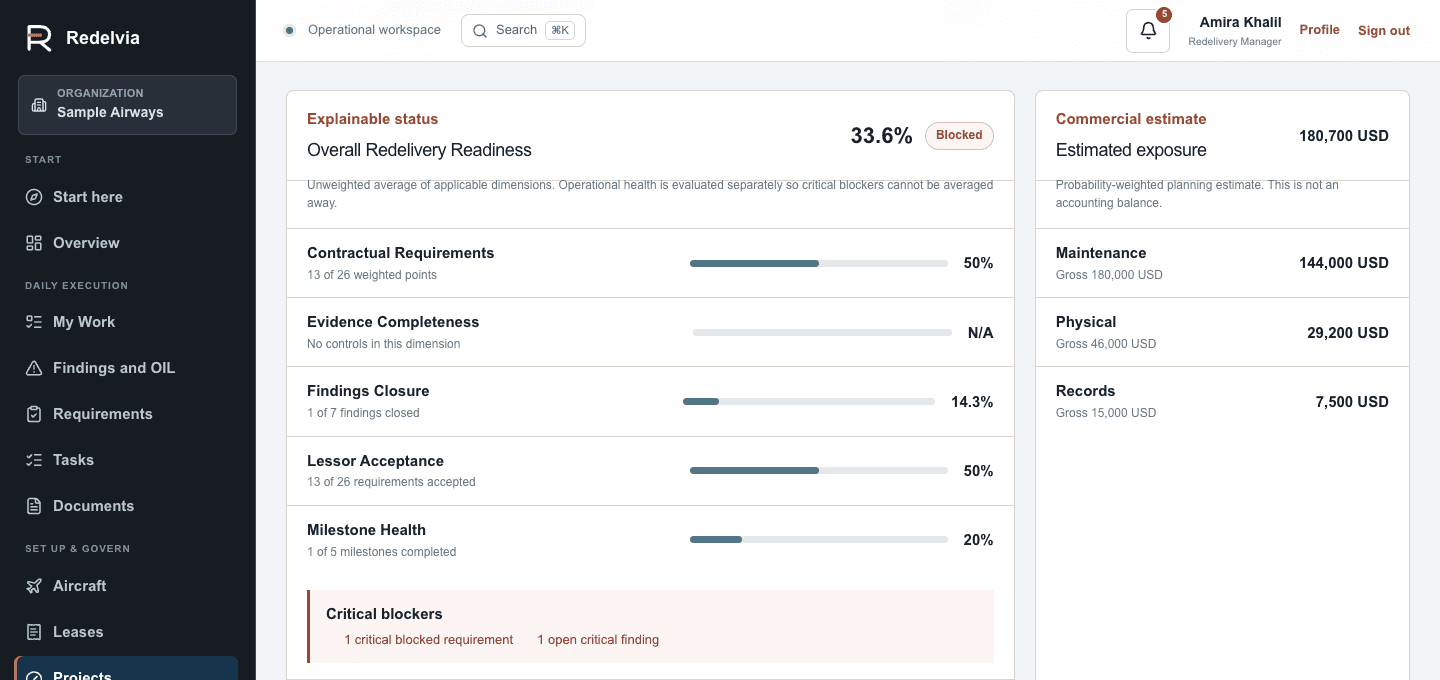The width and height of the screenshot is (1440, 680).
Task: Open Documents section
Action: click(127, 506)
